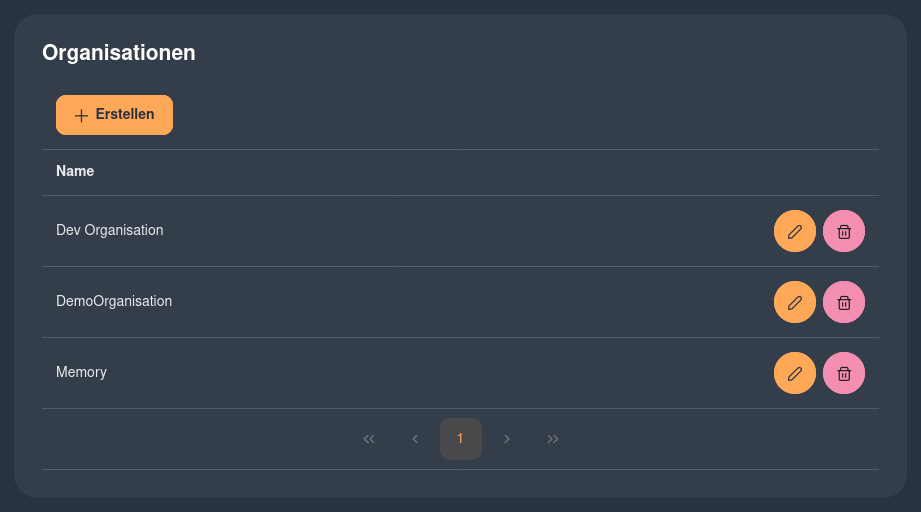The image size is (921, 512).
Task: Go to next page arrow
Action: (506, 439)
